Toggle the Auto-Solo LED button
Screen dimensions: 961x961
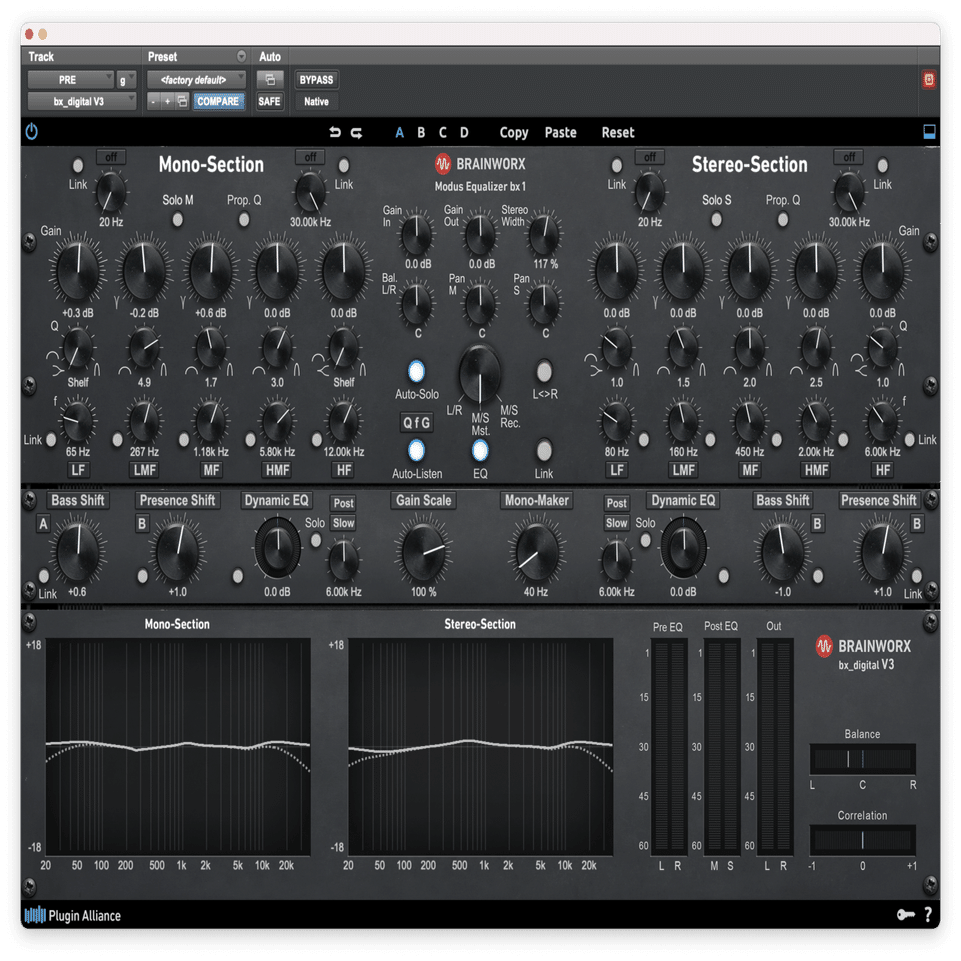coord(416,371)
